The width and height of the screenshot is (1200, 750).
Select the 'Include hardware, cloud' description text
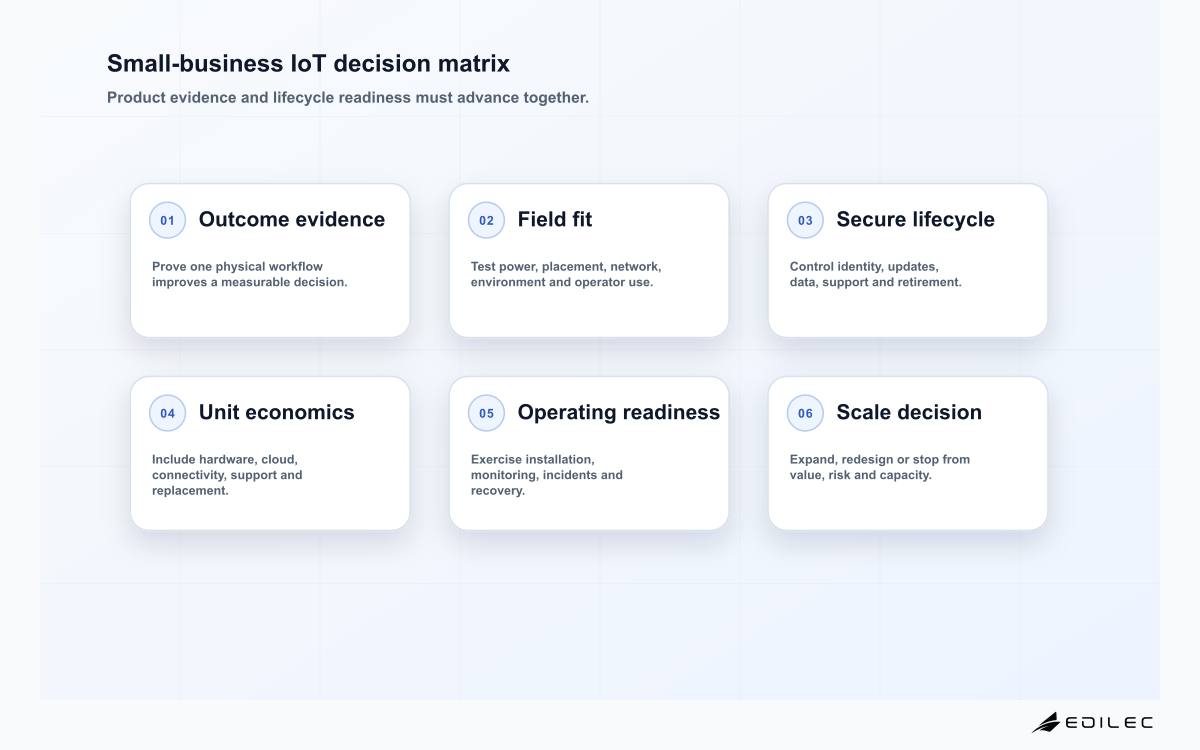227,475
